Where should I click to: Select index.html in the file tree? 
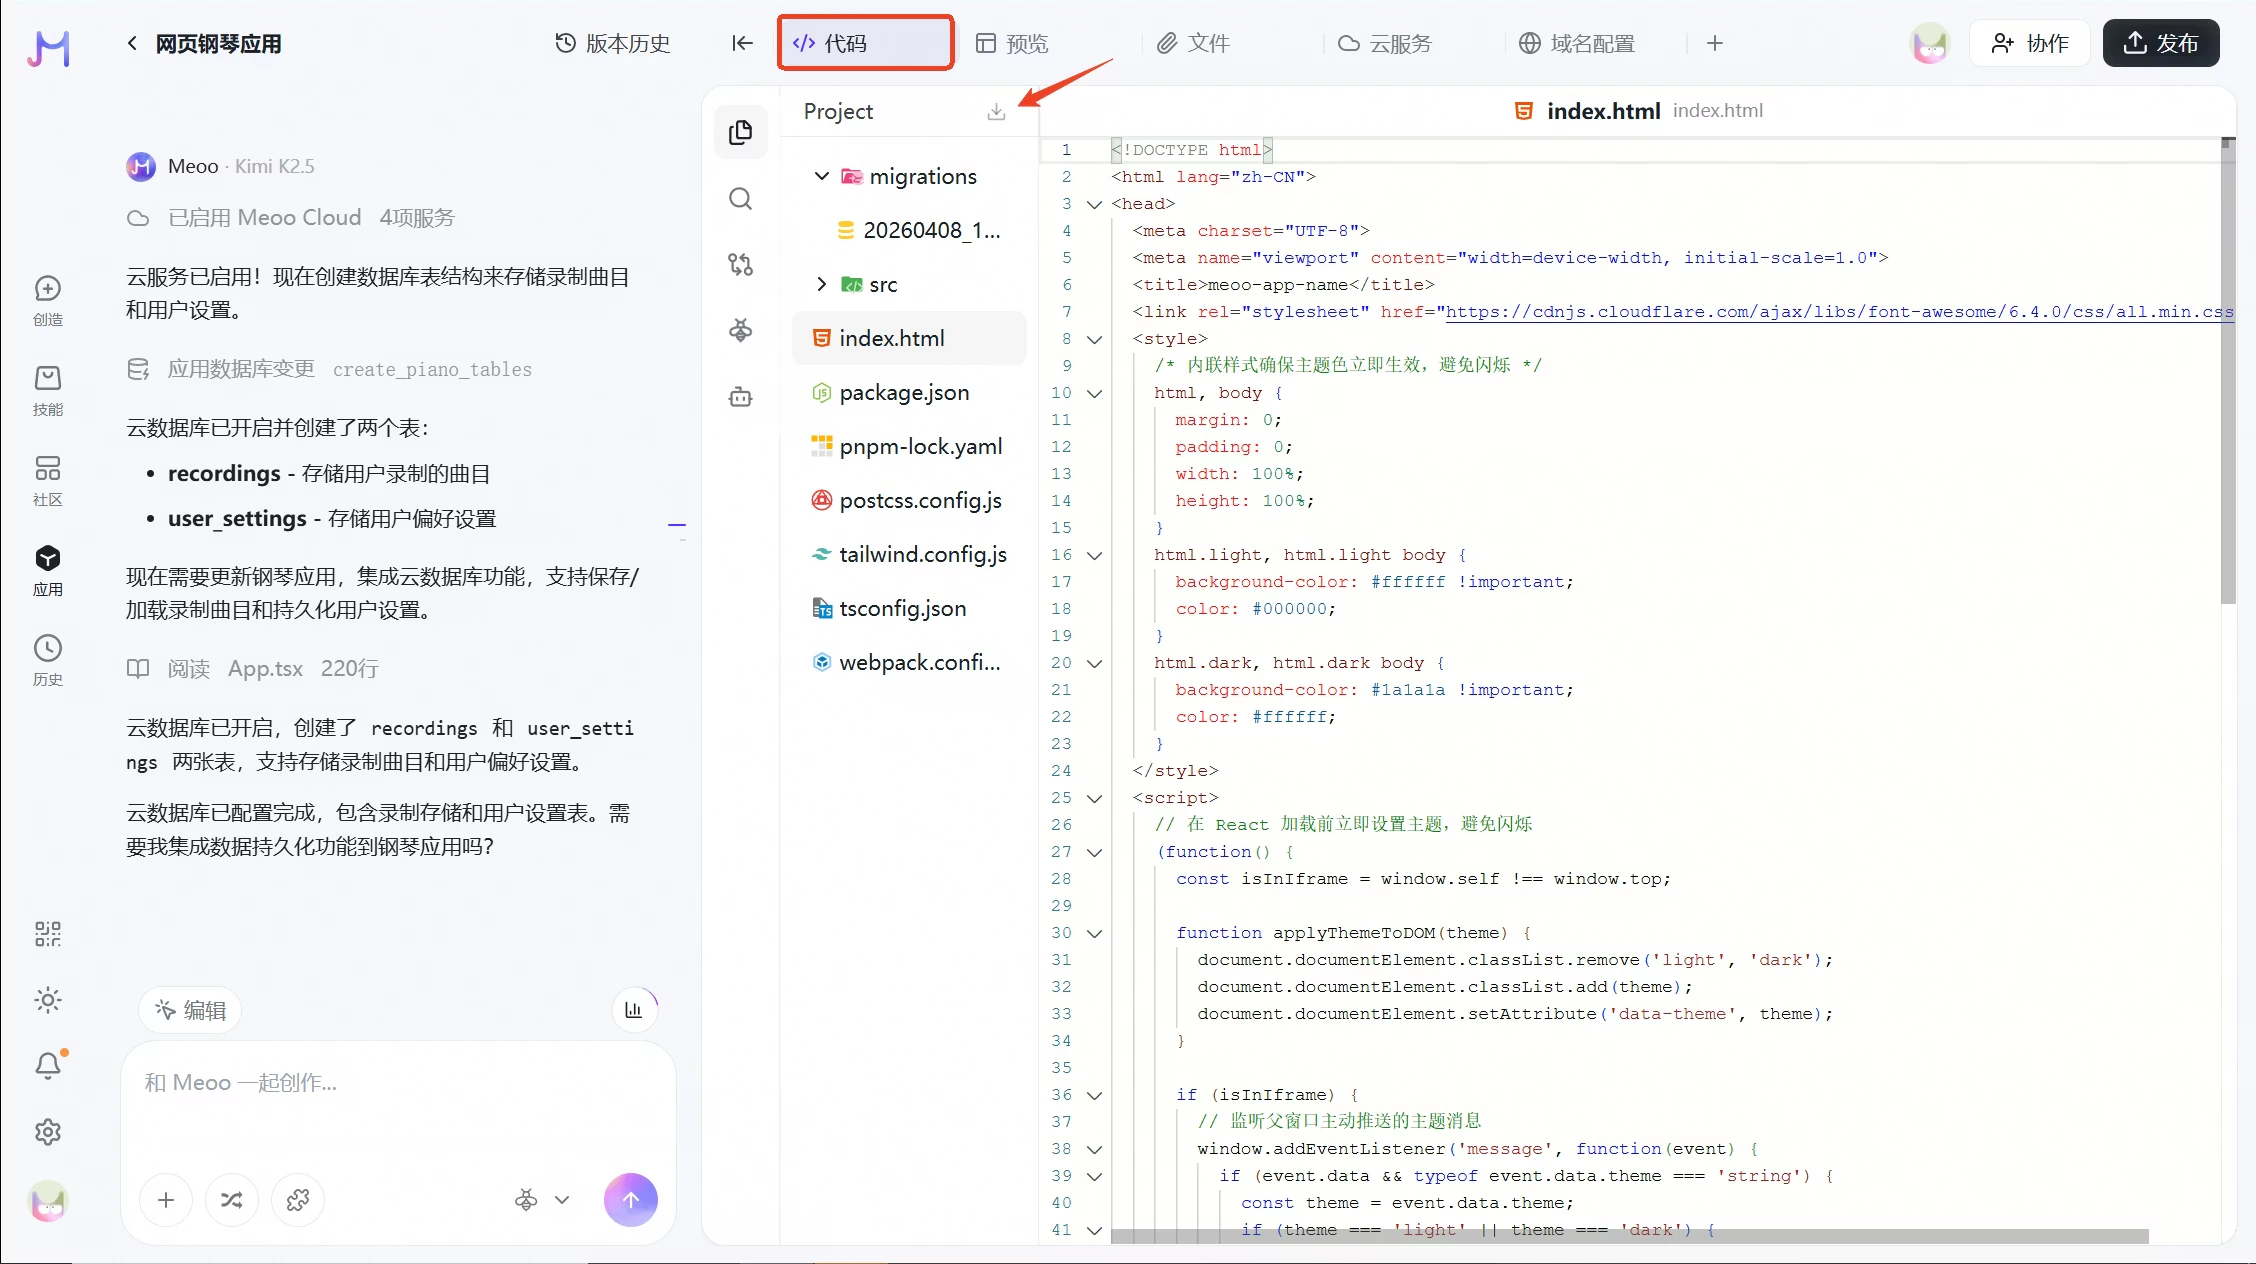909,338
